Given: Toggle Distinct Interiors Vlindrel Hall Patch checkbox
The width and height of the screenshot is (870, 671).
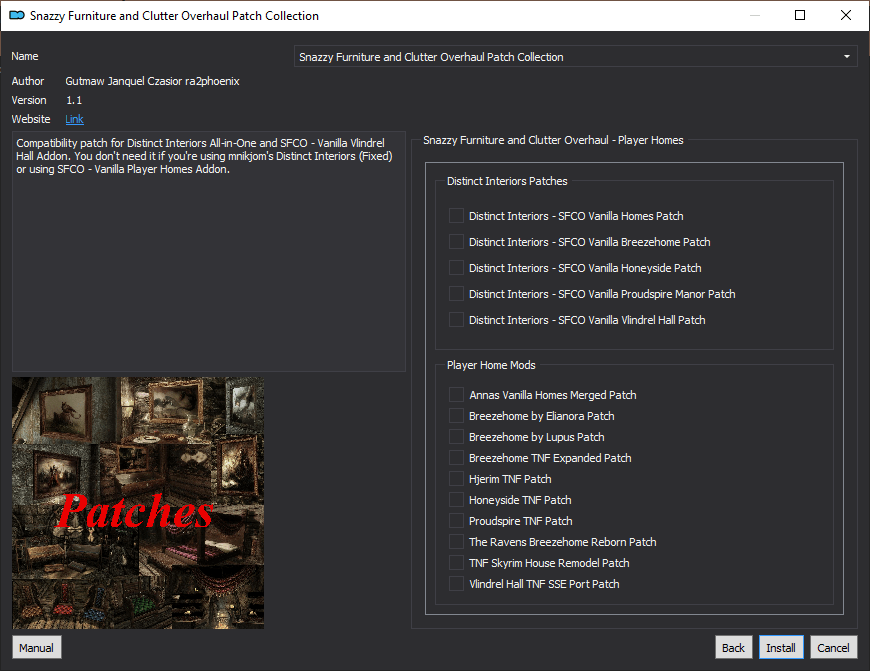Looking at the screenshot, I should click(456, 320).
